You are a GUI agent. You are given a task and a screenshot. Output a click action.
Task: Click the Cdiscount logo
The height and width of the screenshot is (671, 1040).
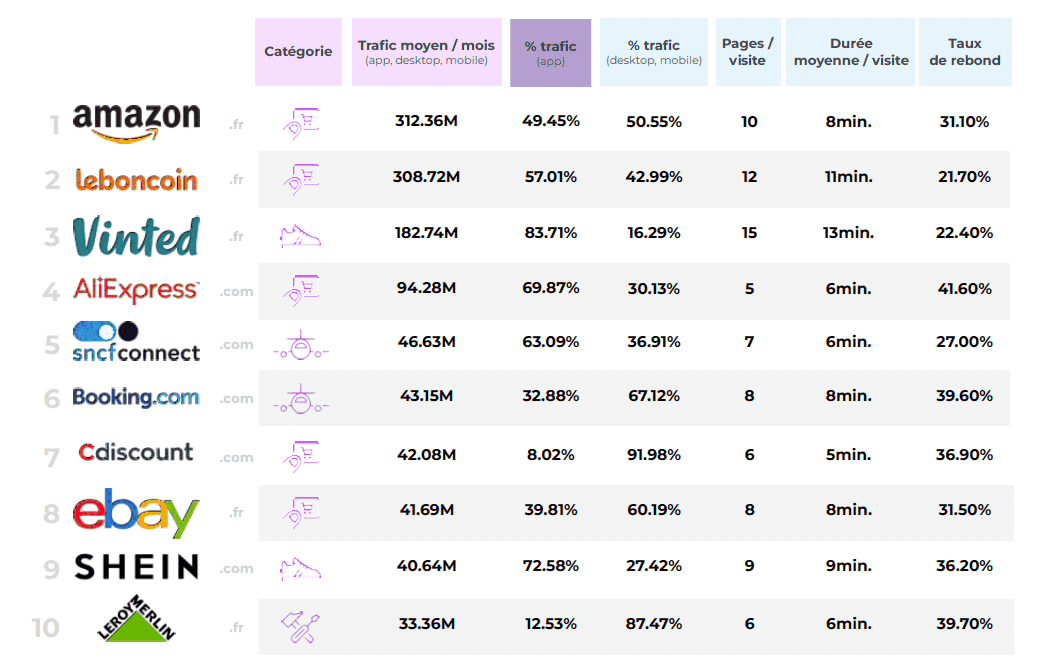pyautogui.click(x=136, y=452)
